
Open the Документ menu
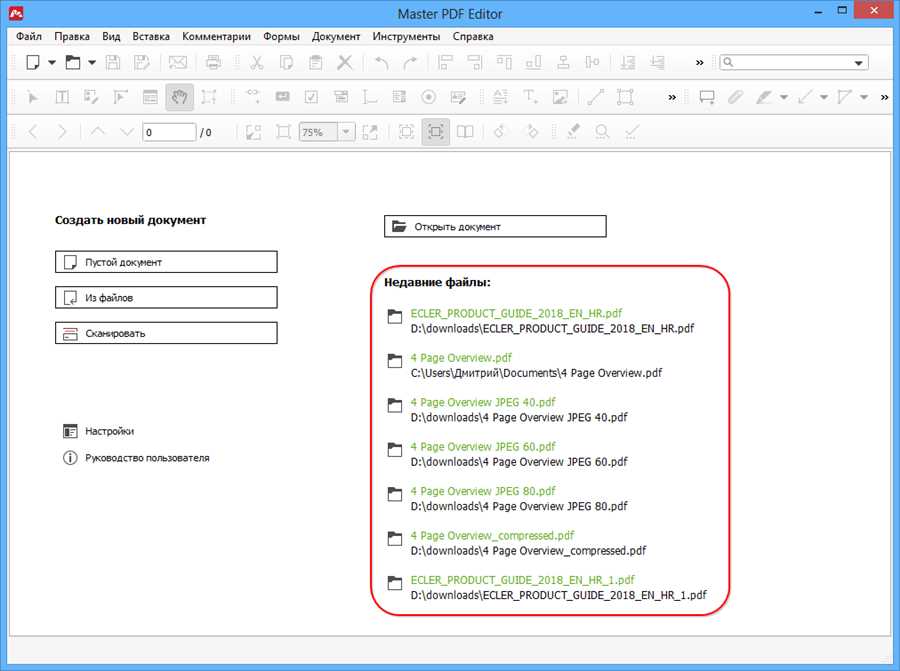tap(336, 36)
